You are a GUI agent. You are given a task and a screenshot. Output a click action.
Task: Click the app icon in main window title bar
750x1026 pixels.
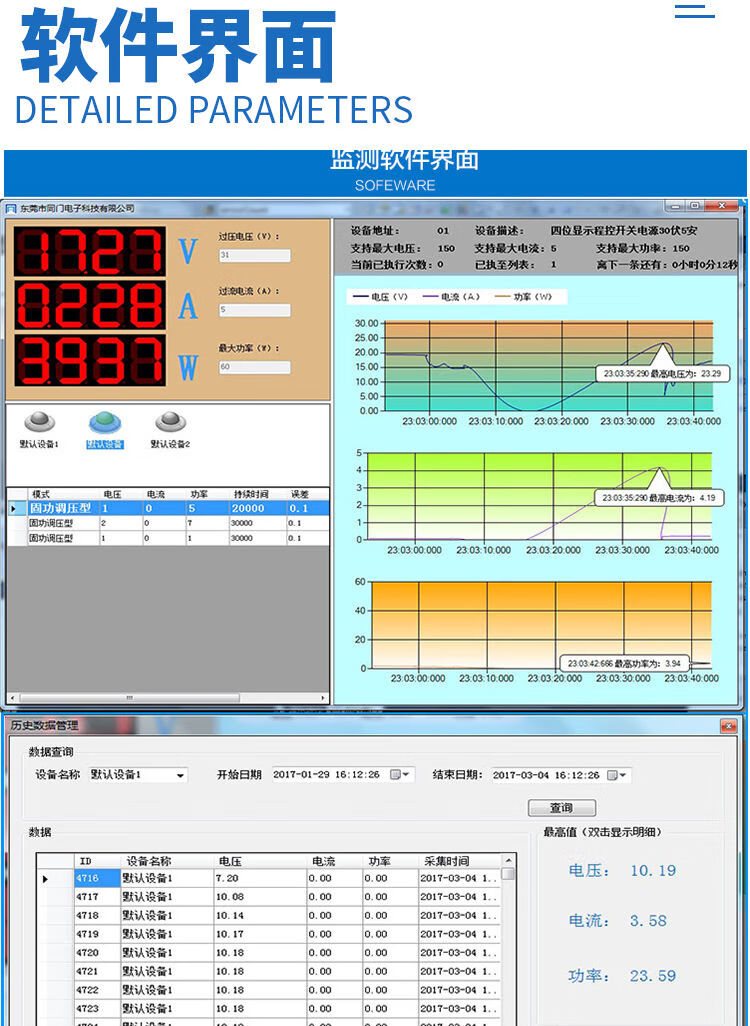(12, 208)
